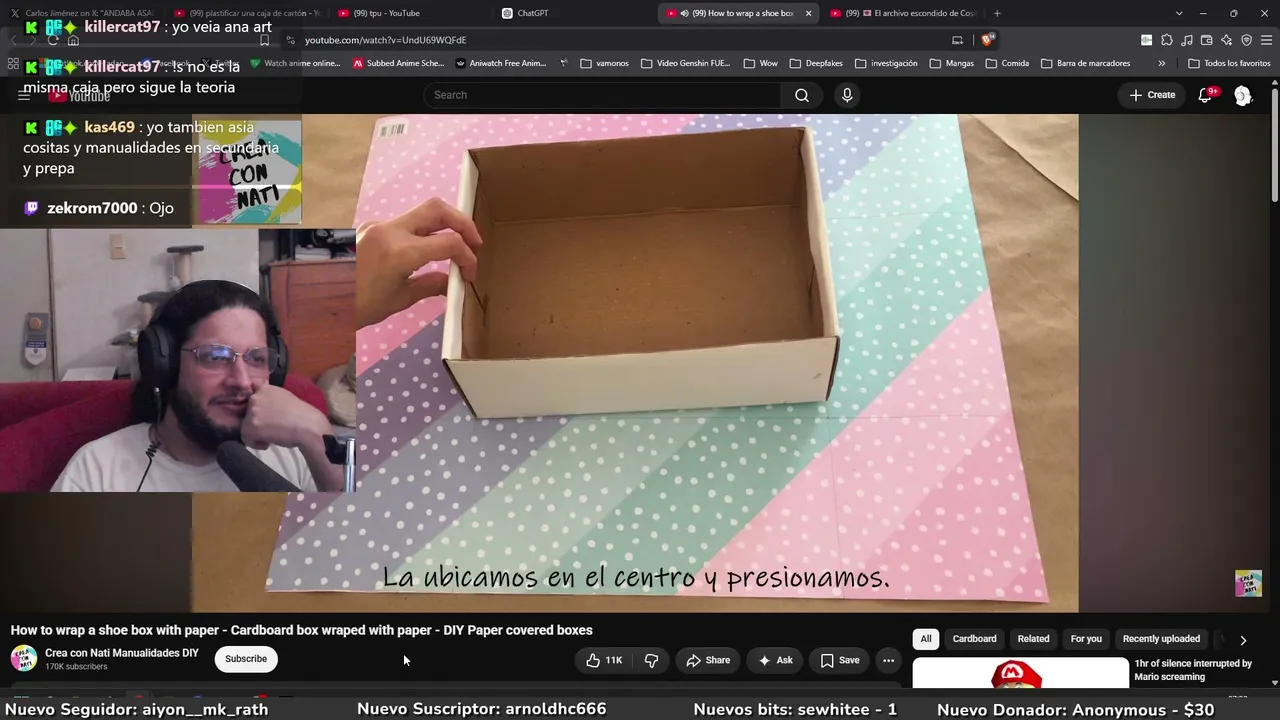1280x720 pixels.
Task: Open 'Crea con Nati Manualidades DIY' channel link
Action: [x=122, y=653]
